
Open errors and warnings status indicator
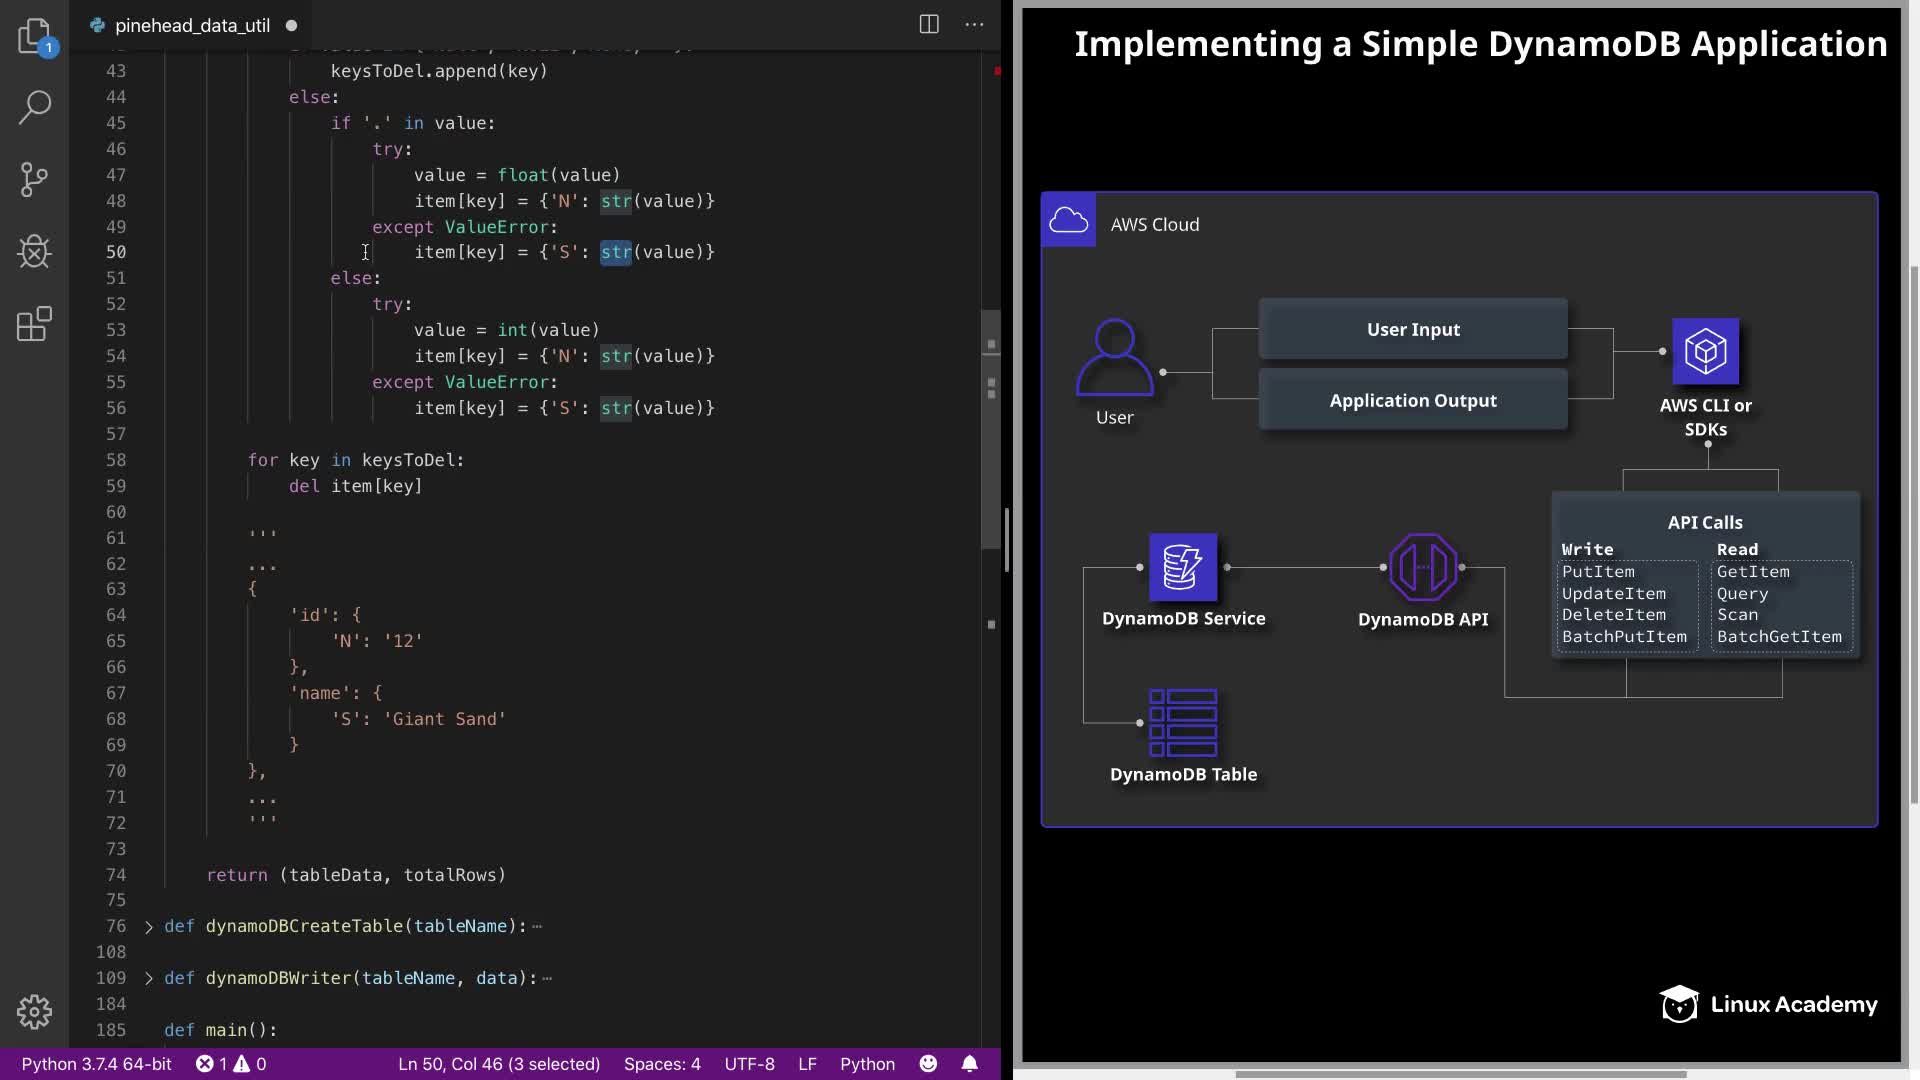coord(231,1064)
